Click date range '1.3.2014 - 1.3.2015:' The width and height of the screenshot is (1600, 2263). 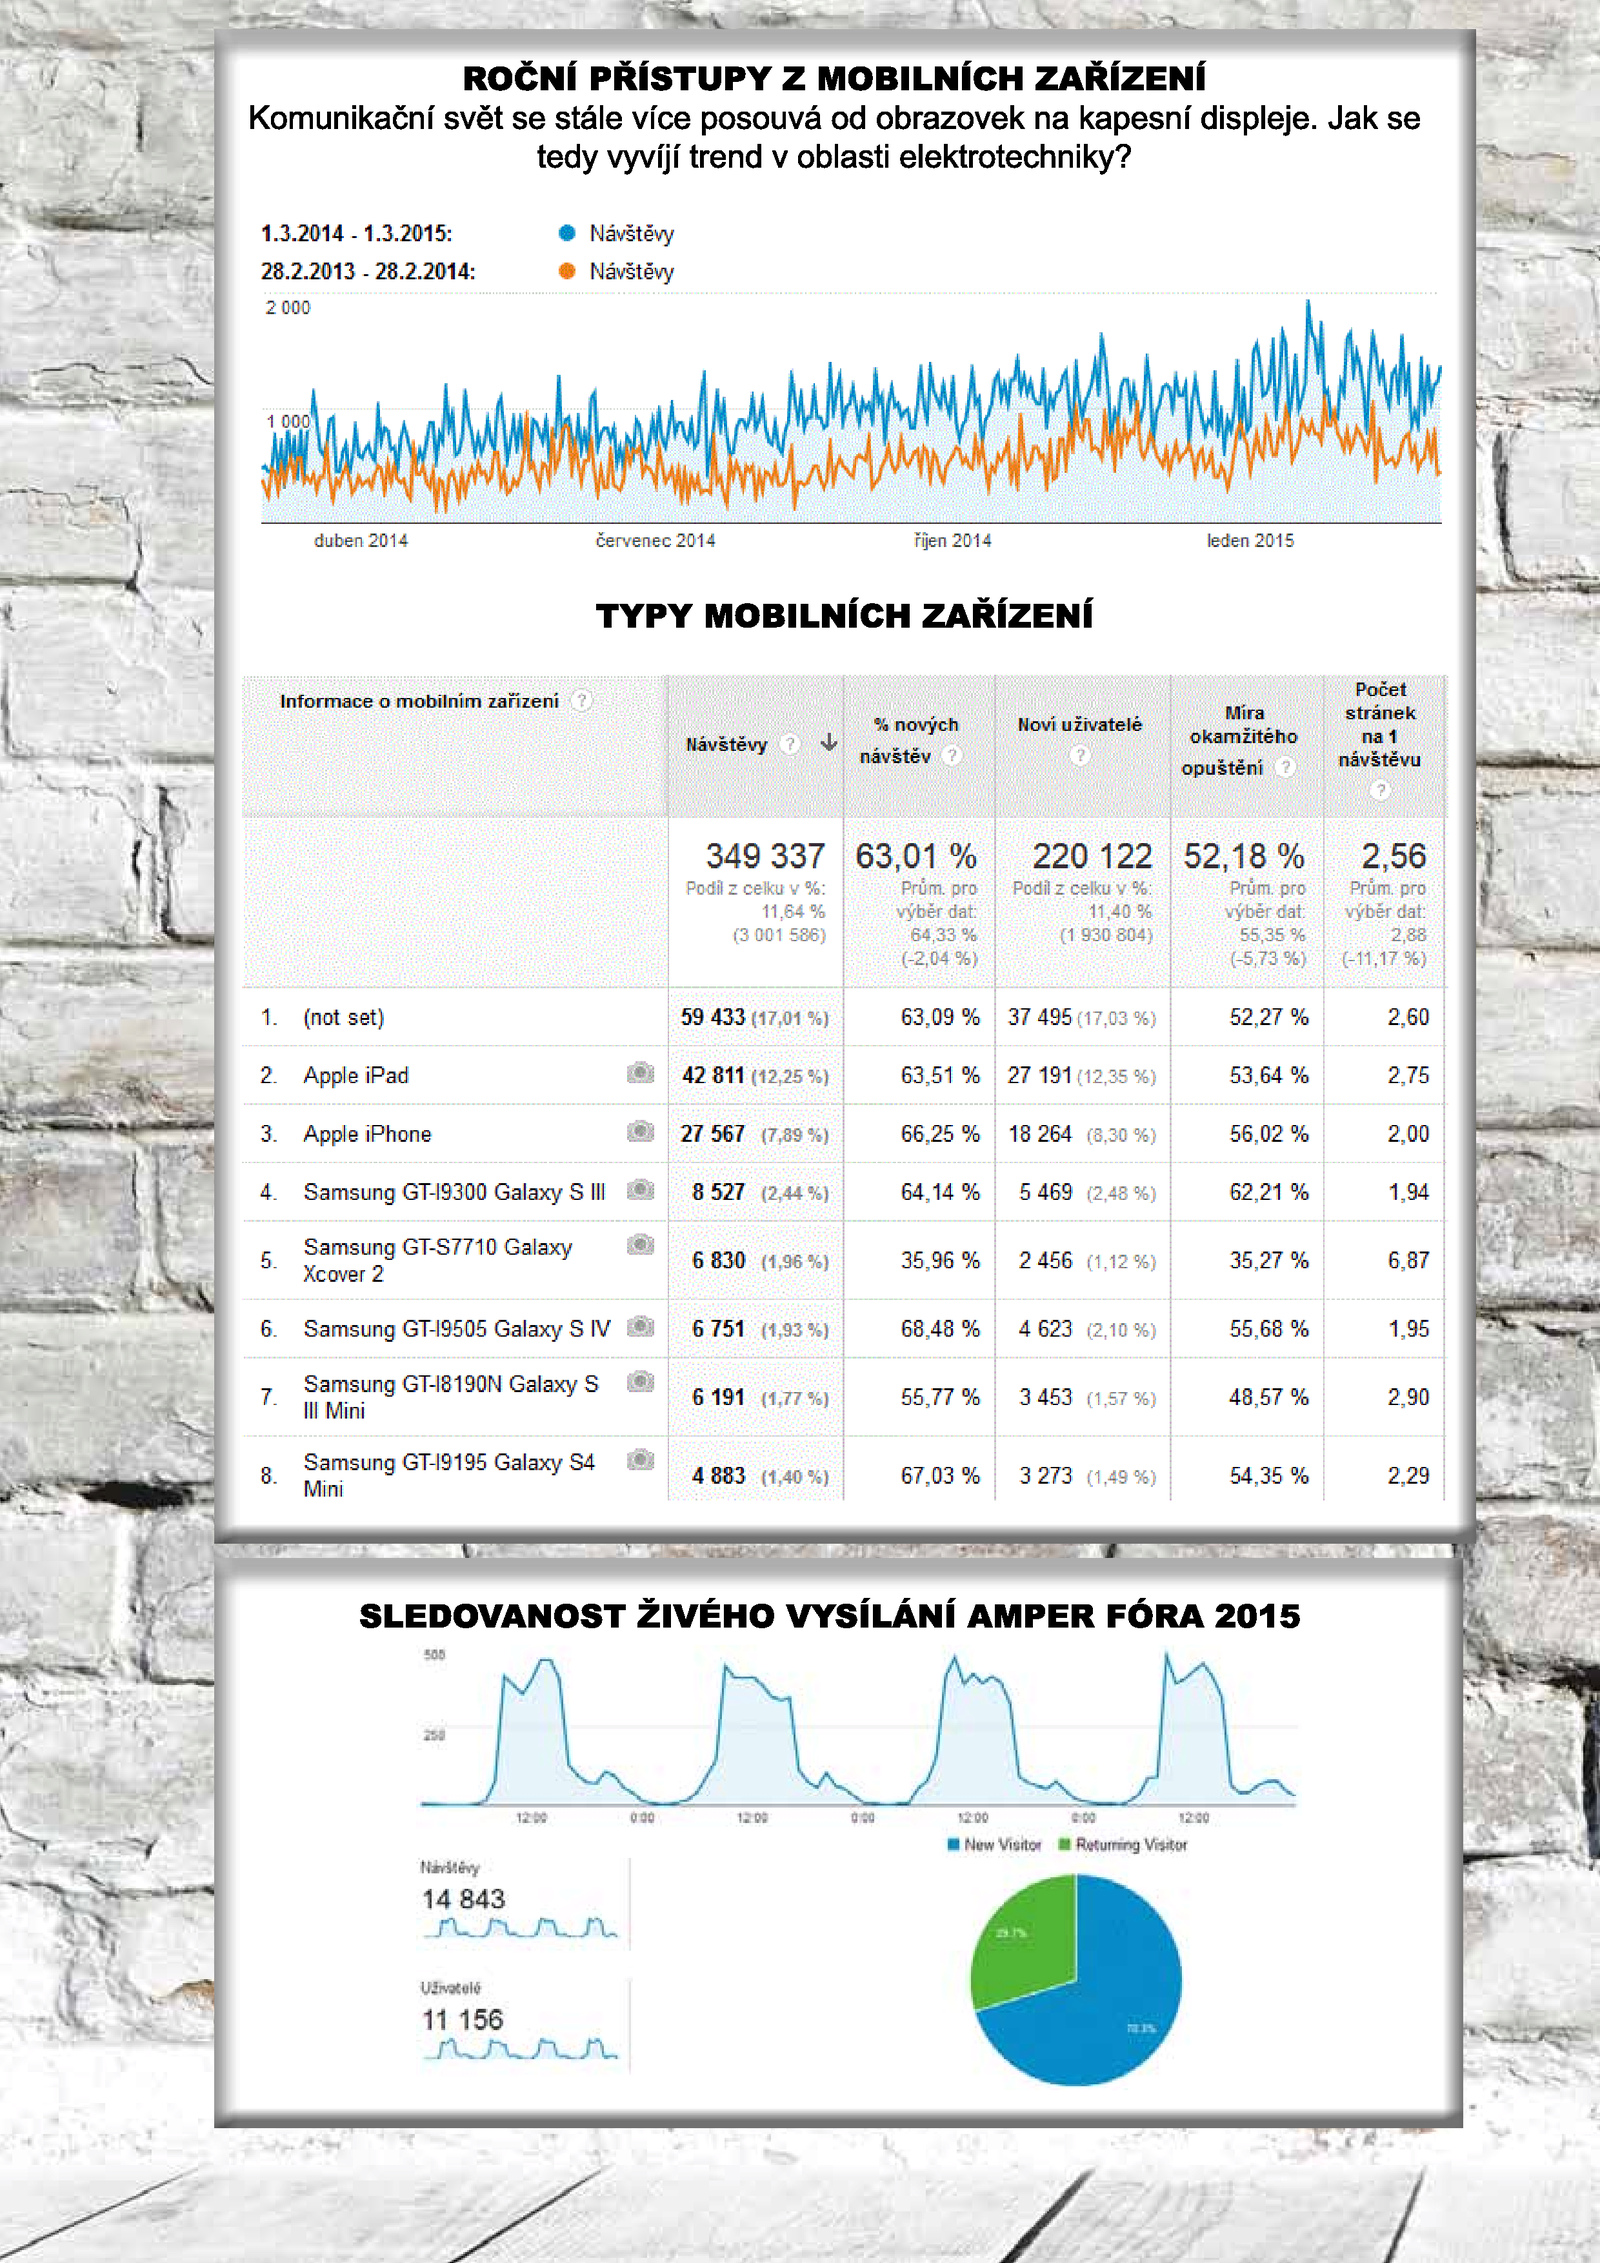click(356, 234)
